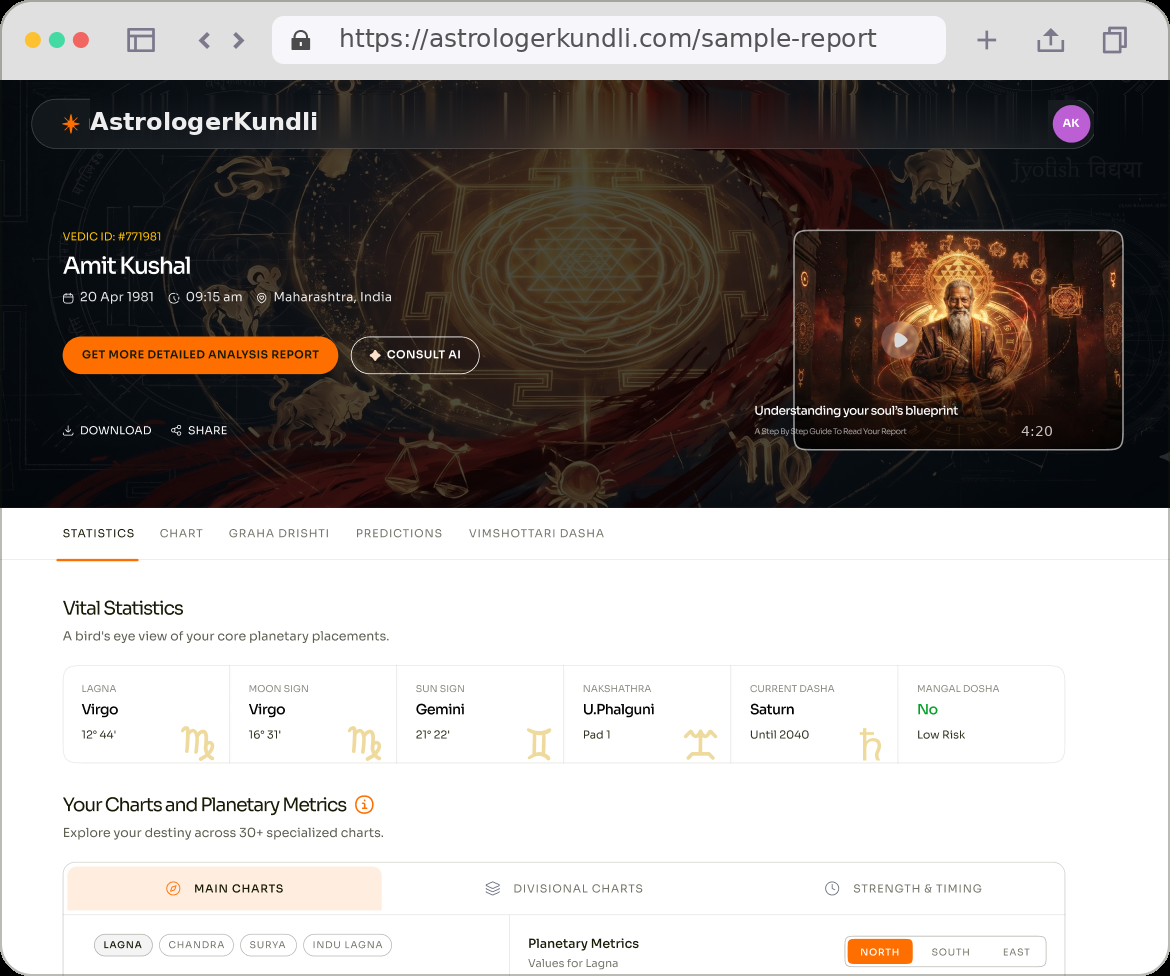1170x976 pixels.
Task: Click the Mangal Dosha No value
Action: (927, 710)
